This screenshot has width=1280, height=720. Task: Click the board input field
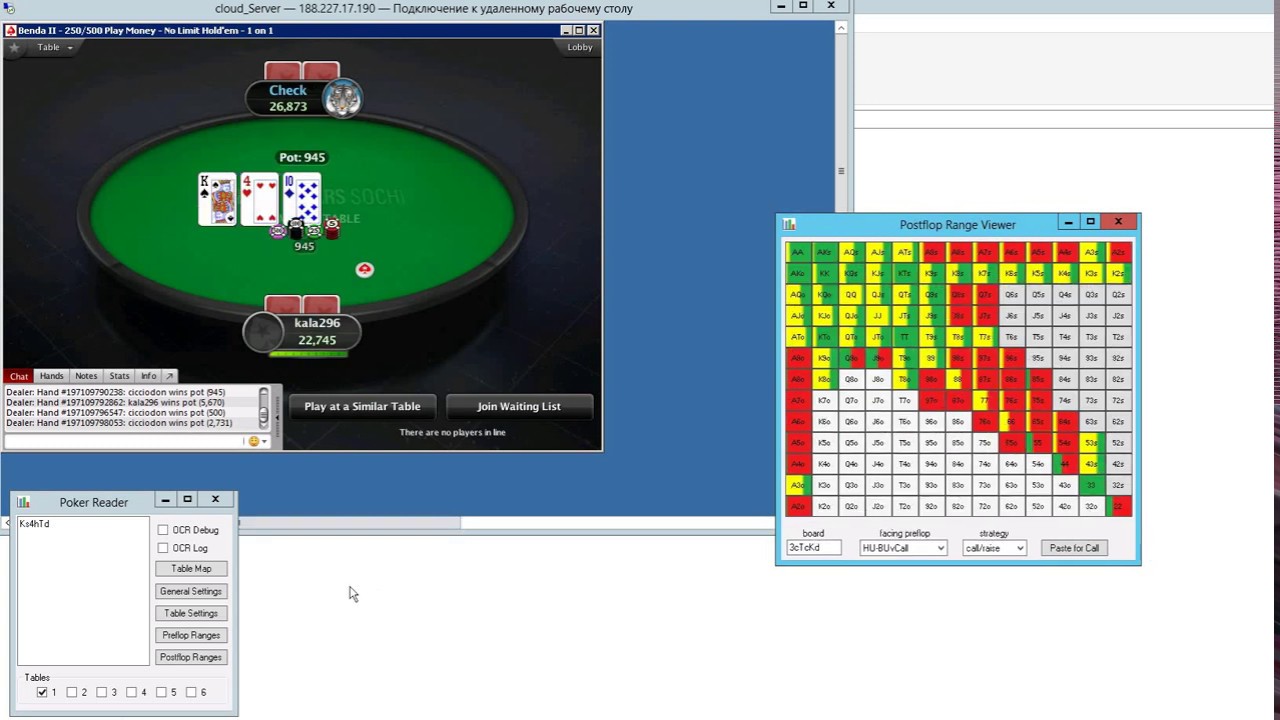(813, 548)
